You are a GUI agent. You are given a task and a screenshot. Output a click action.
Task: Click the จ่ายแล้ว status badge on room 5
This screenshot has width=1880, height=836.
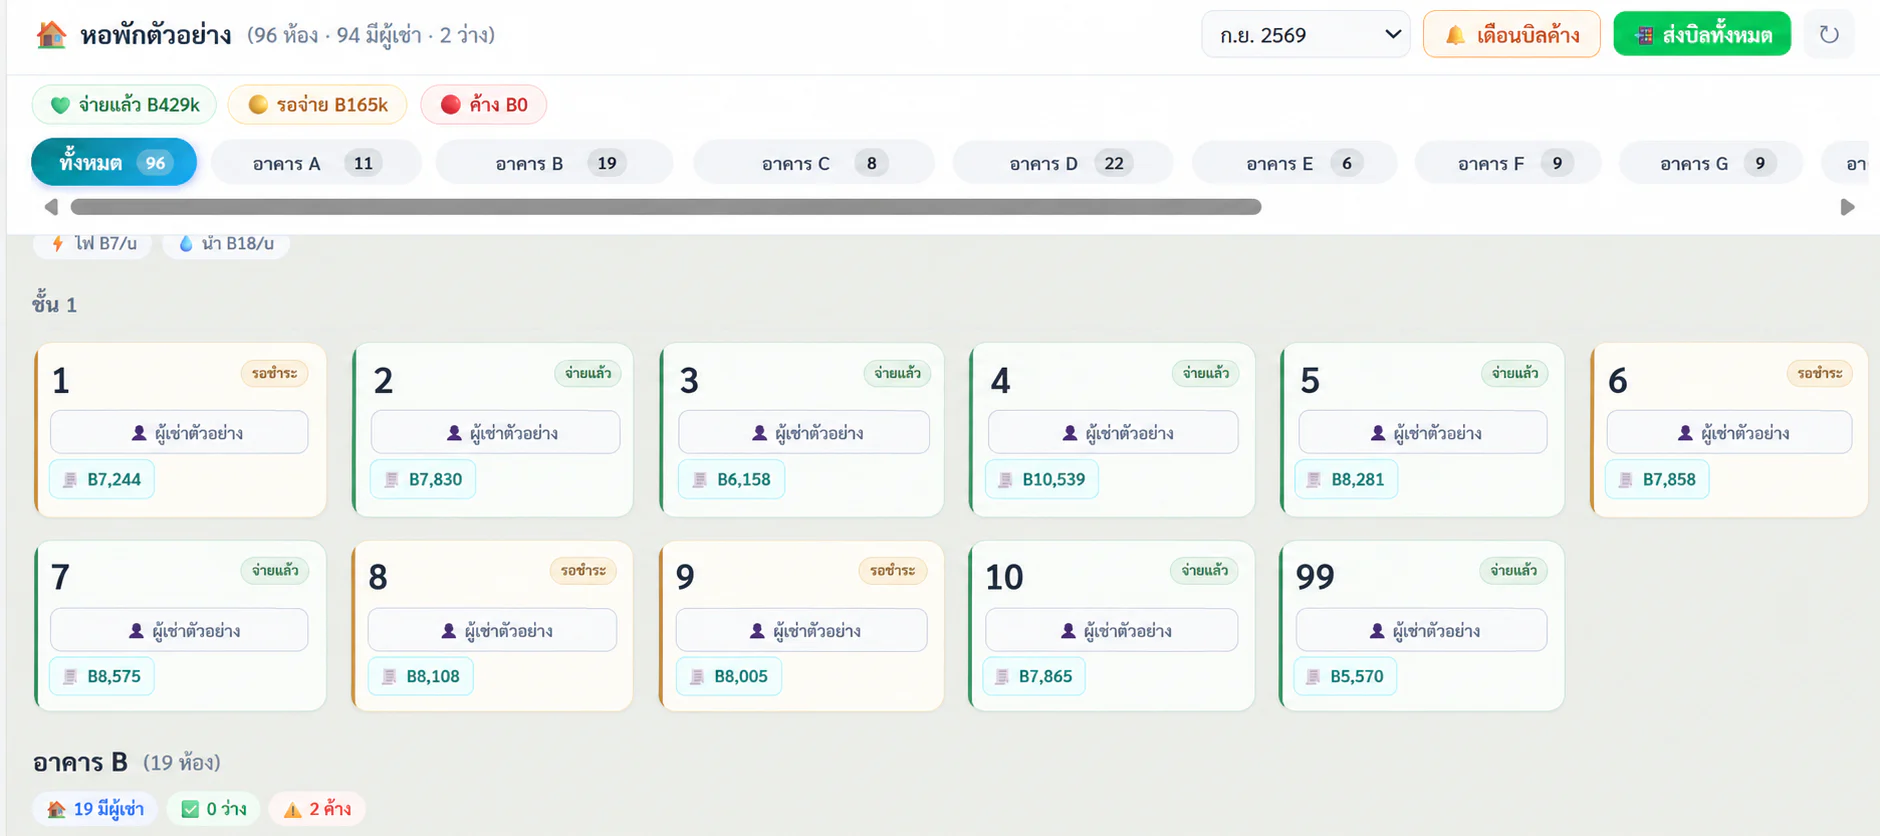1515,374
